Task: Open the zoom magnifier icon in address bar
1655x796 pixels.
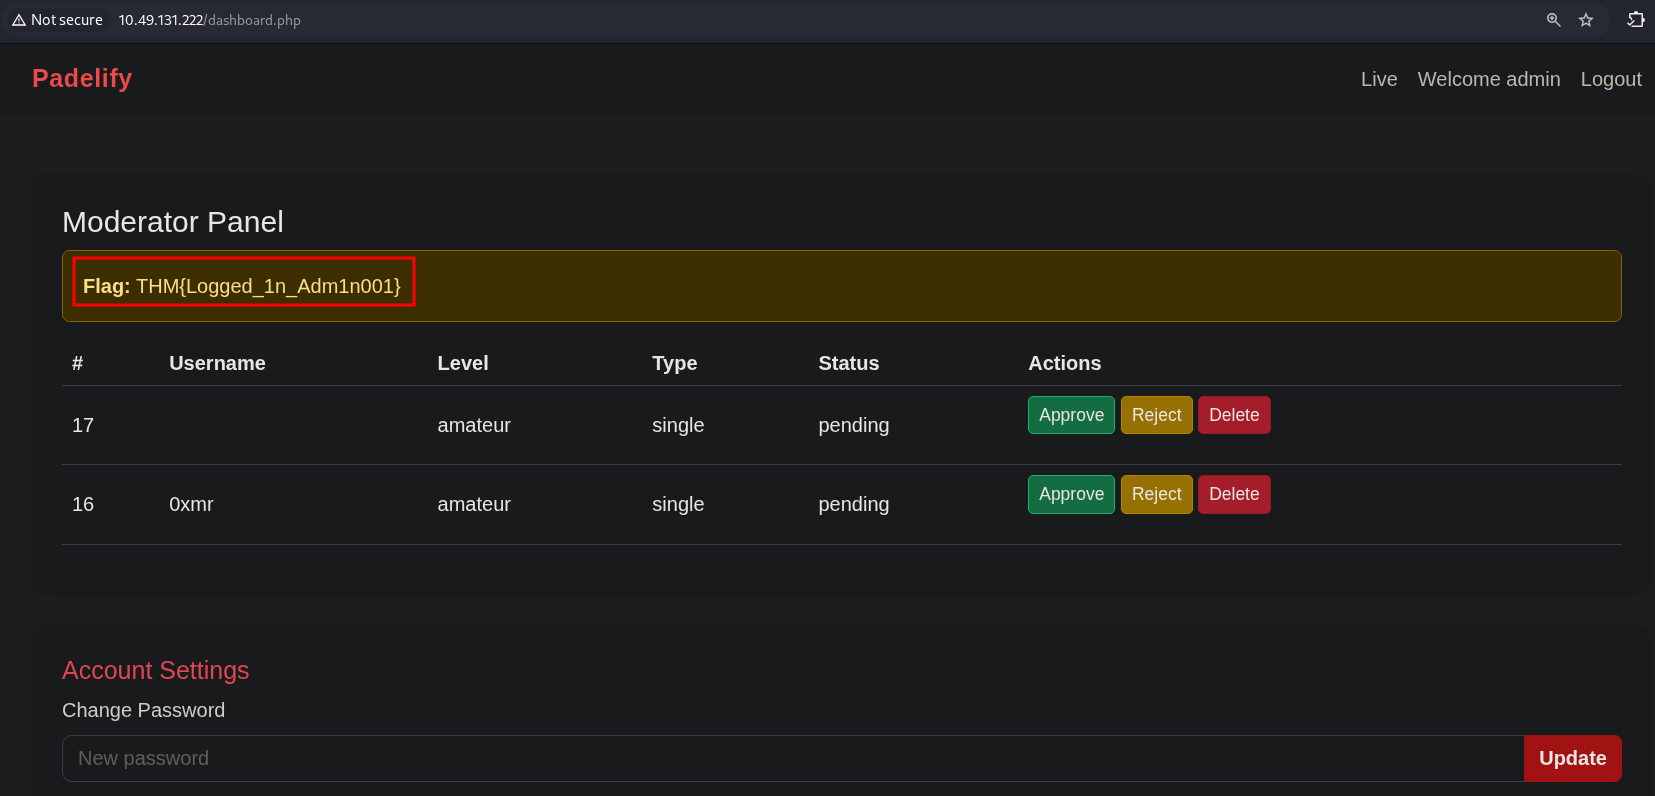Action: click(1553, 20)
